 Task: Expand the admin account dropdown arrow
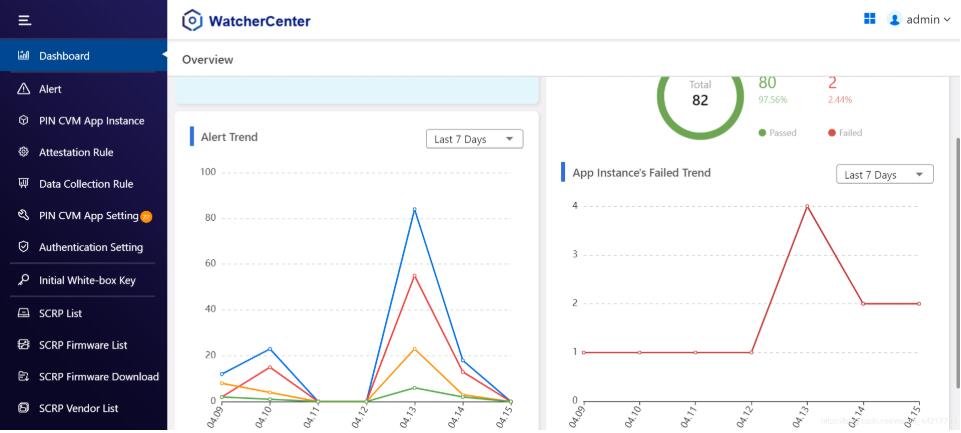(947, 20)
